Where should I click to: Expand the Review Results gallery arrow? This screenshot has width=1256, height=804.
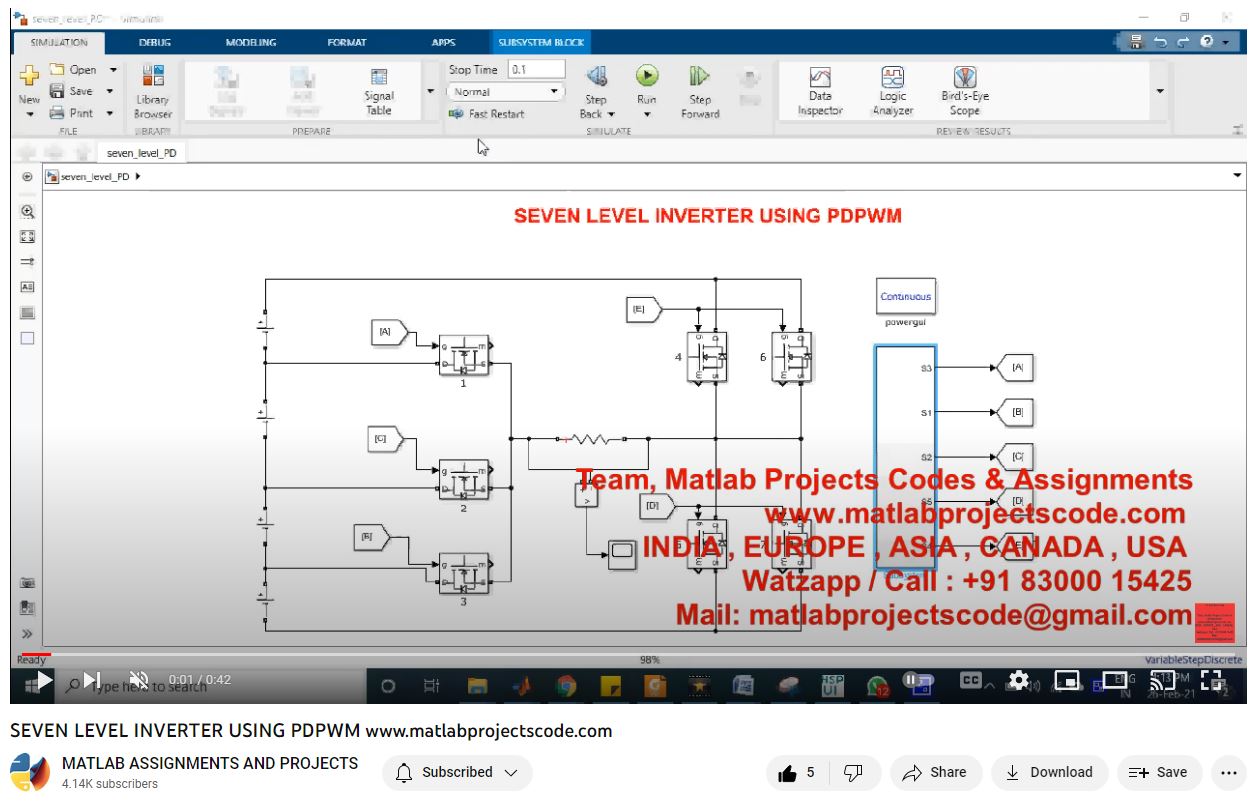pos(1160,91)
